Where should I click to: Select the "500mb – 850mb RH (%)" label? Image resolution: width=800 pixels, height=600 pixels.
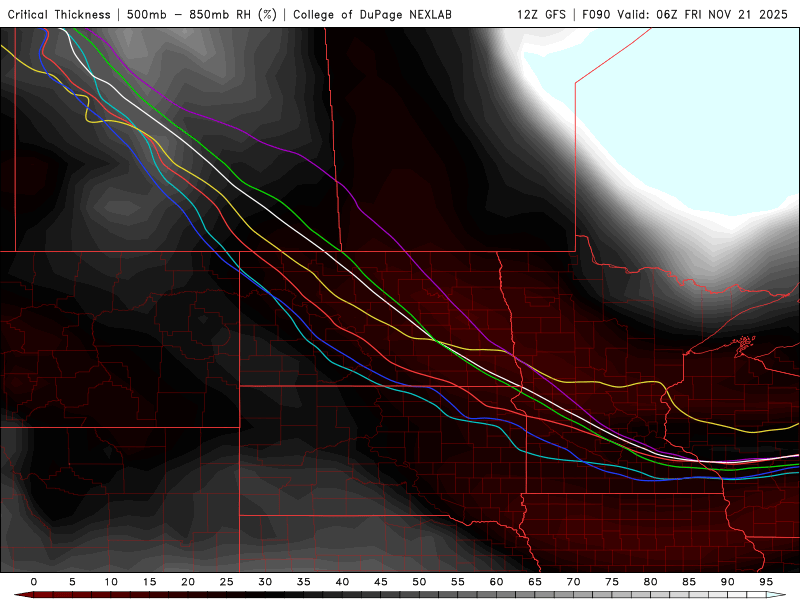point(202,15)
